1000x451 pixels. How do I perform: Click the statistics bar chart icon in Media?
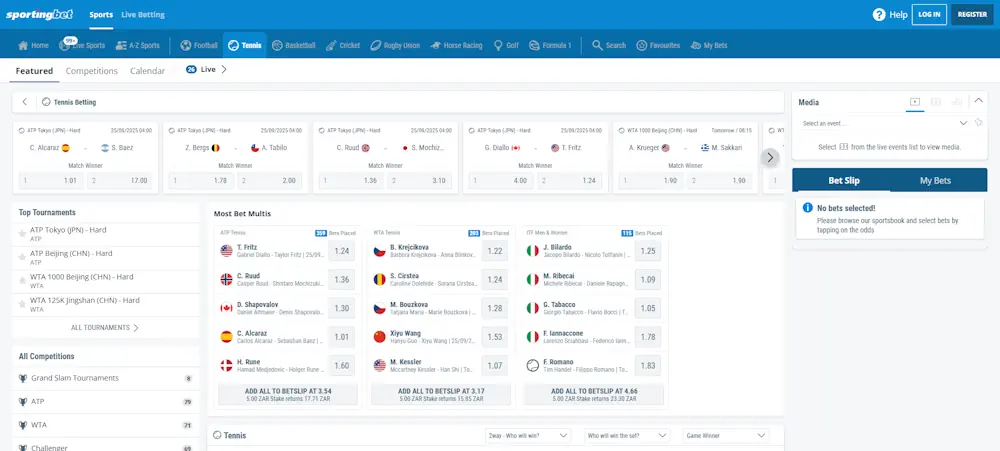tap(957, 101)
